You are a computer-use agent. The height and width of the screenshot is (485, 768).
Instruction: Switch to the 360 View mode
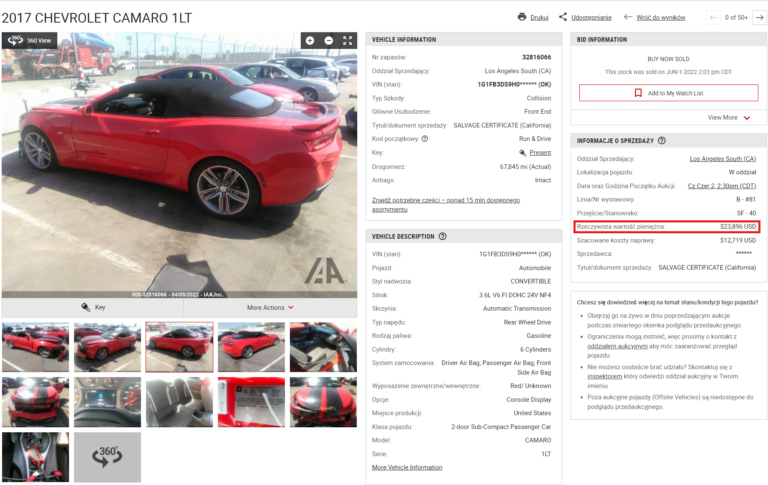click(x=30, y=41)
